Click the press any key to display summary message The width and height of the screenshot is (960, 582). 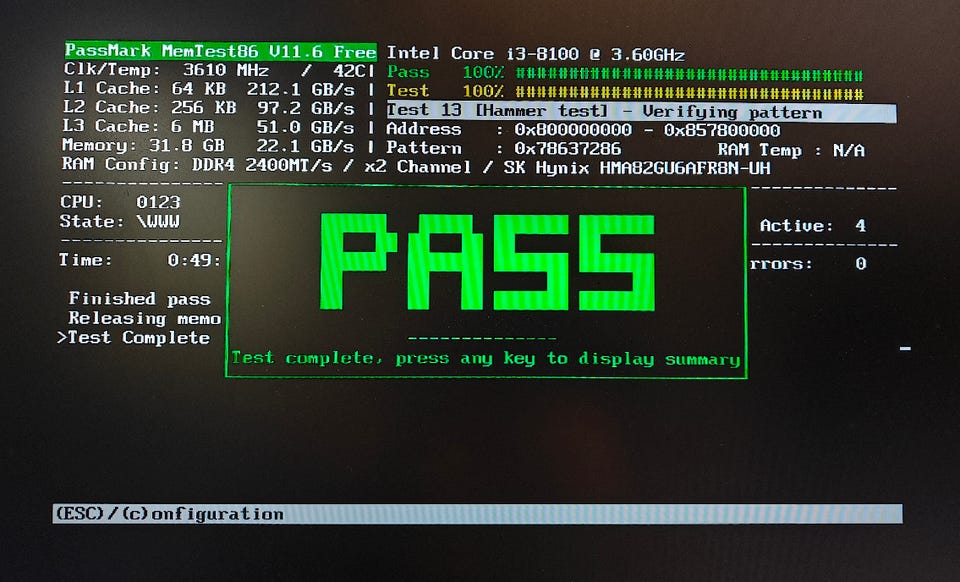486,359
